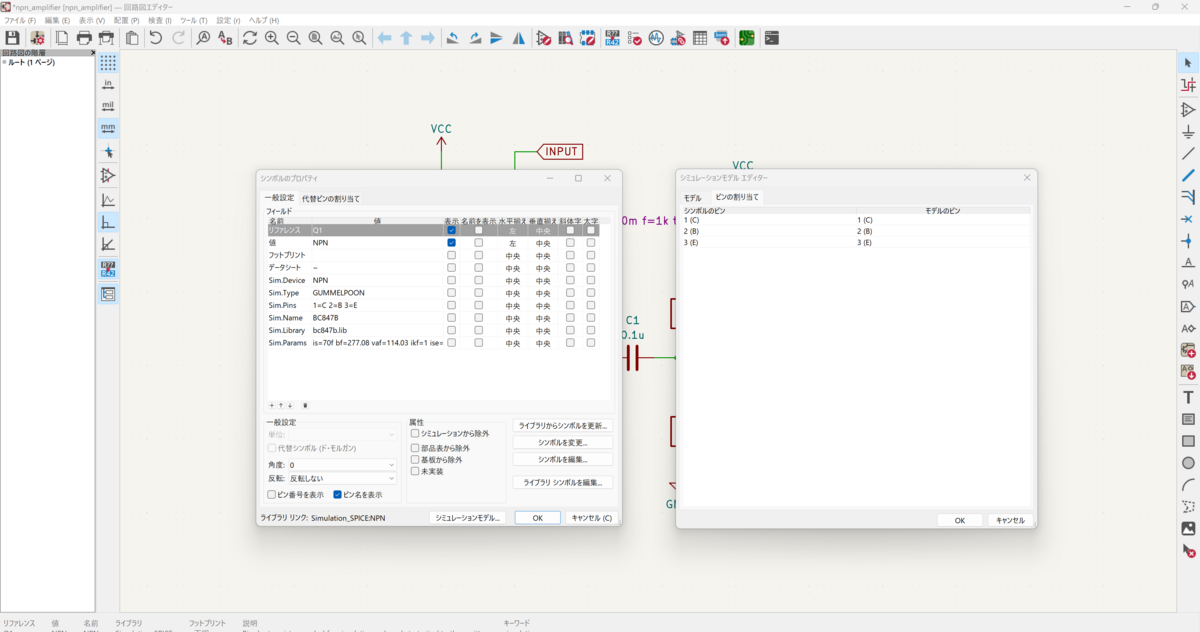
Task: Select the Add Image tool
Action: click(x=1188, y=529)
